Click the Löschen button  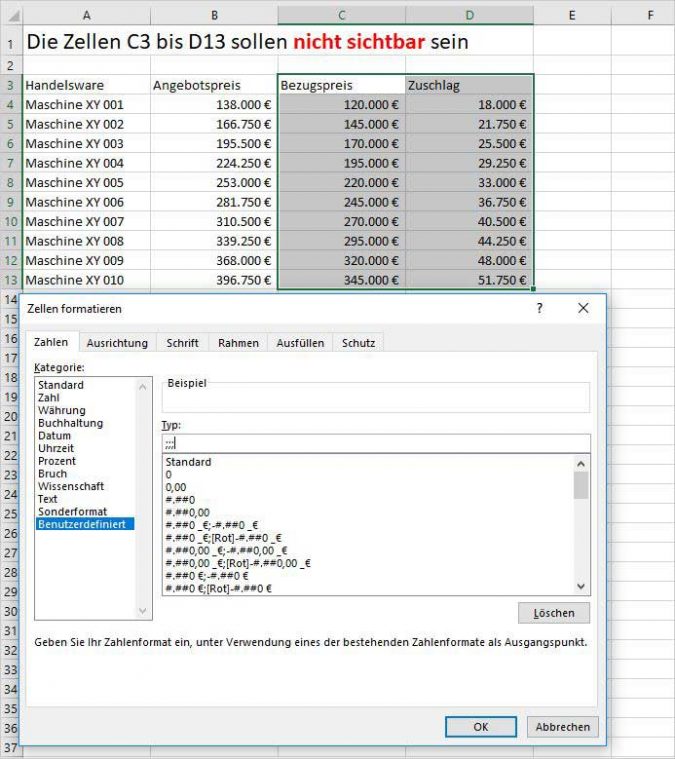[x=554, y=613]
